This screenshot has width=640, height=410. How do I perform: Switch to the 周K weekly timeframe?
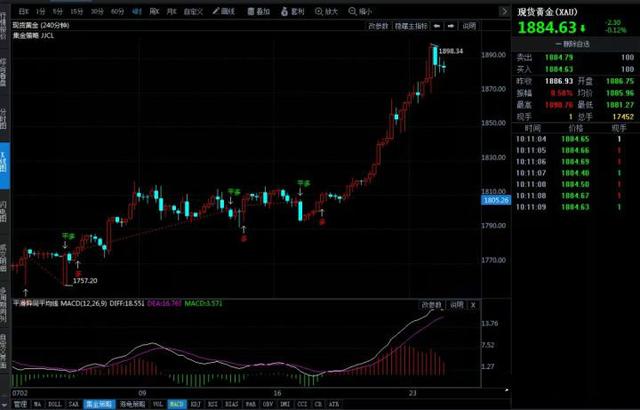pyautogui.click(x=154, y=12)
